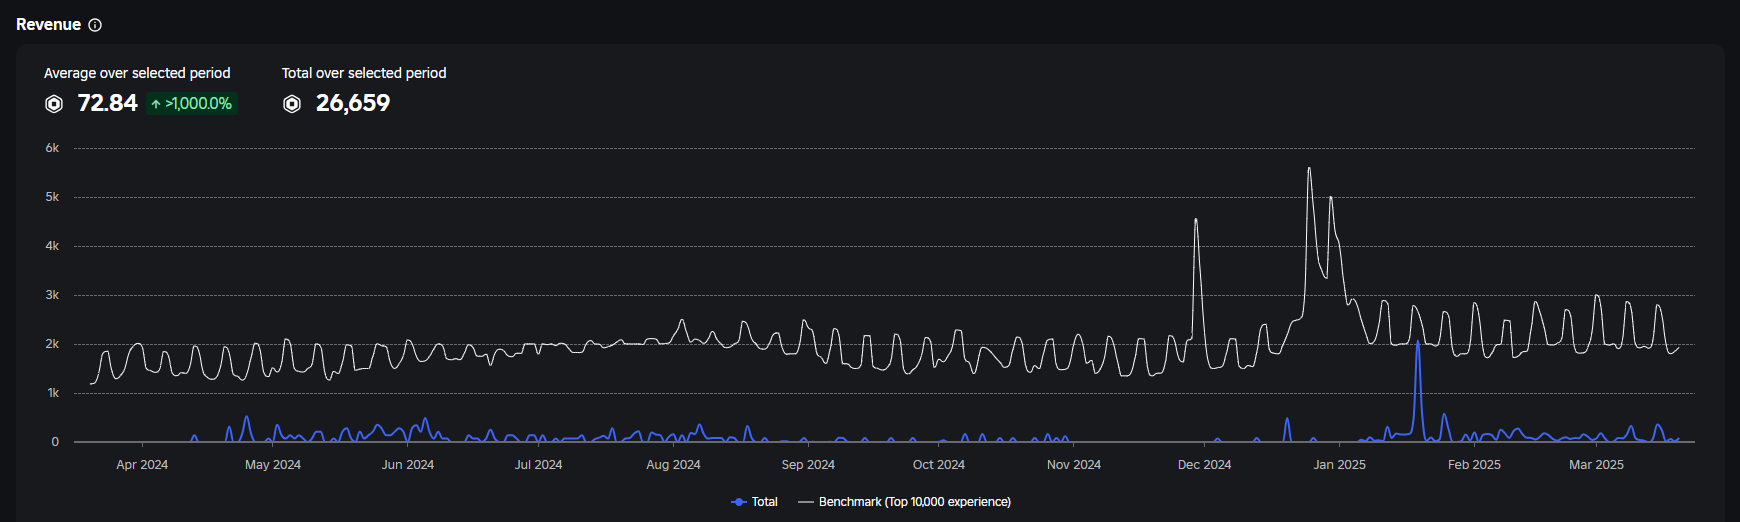The height and width of the screenshot is (522, 1740).
Task: Click the Robux icon beside 26,659
Action: pyautogui.click(x=292, y=104)
